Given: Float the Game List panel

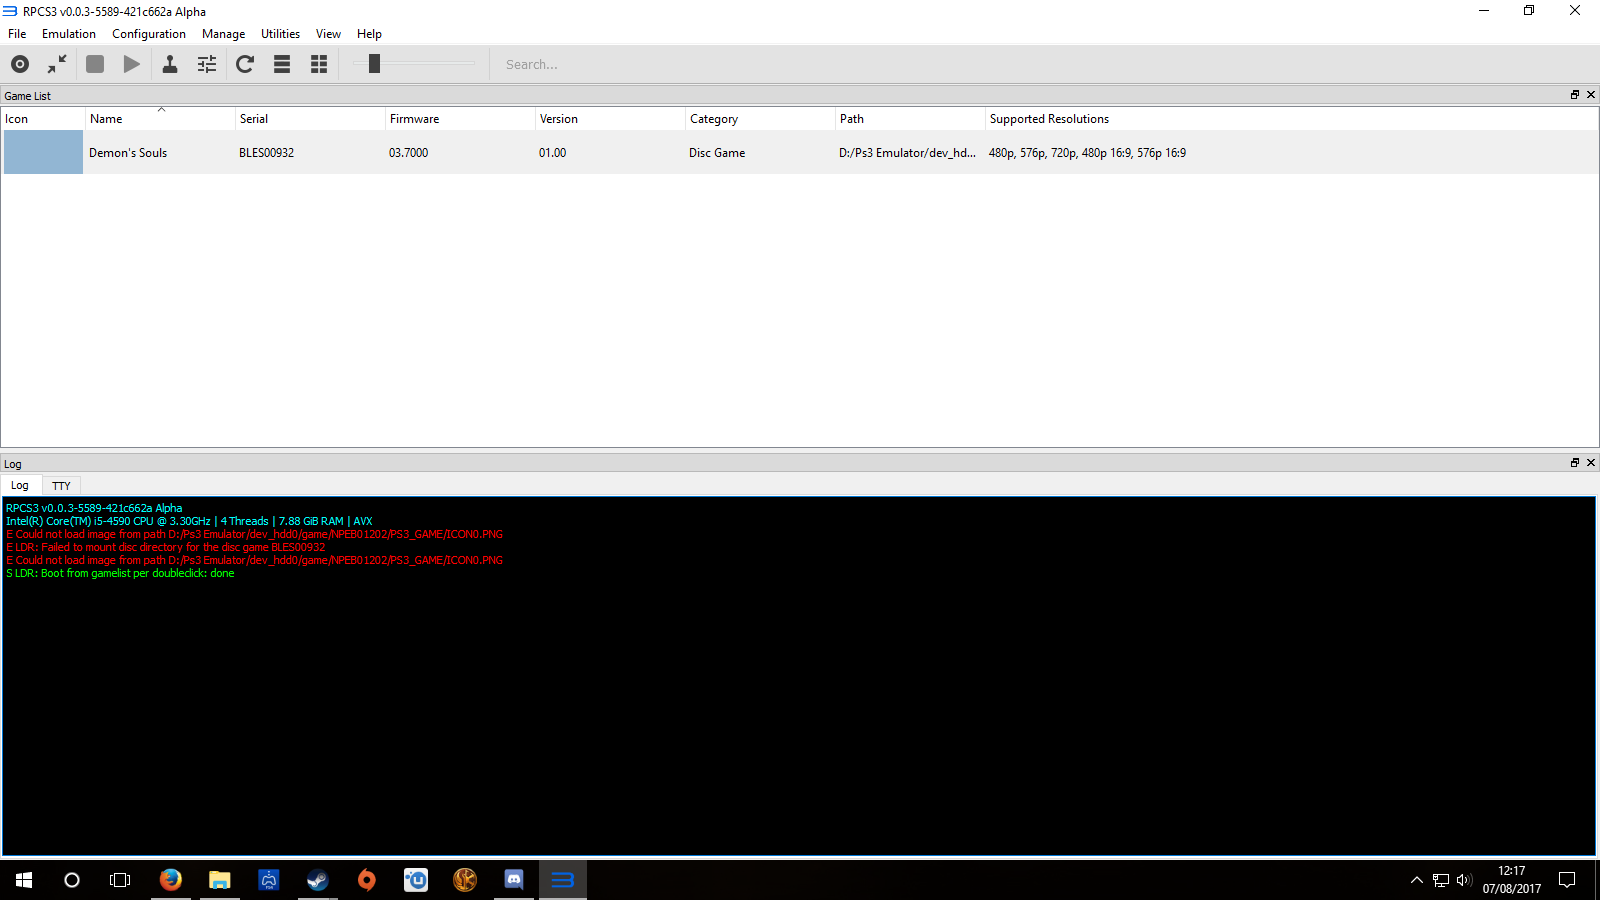Looking at the screenshot, I should click(1575, 95).
